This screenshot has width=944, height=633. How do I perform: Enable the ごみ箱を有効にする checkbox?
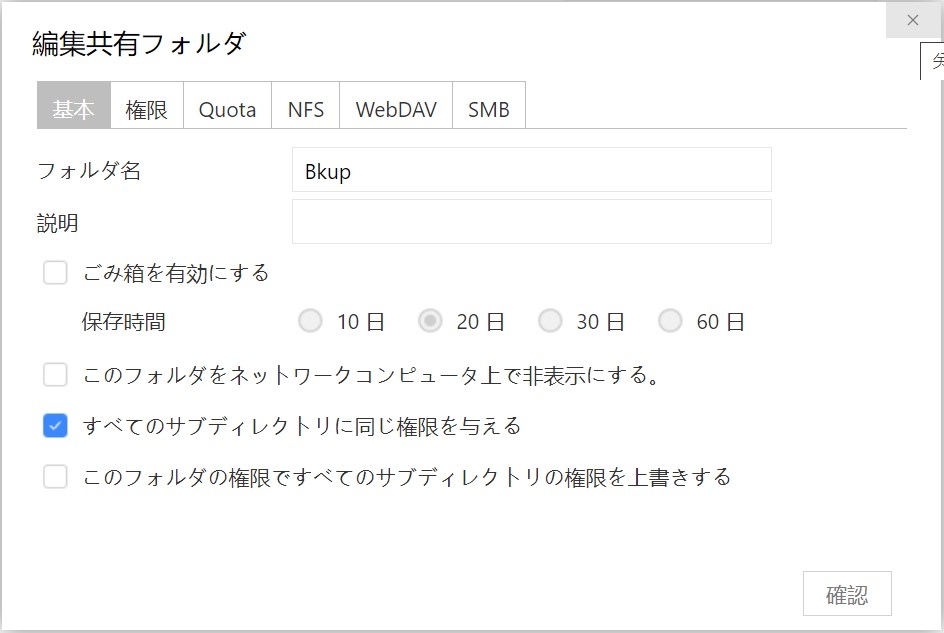55,273
